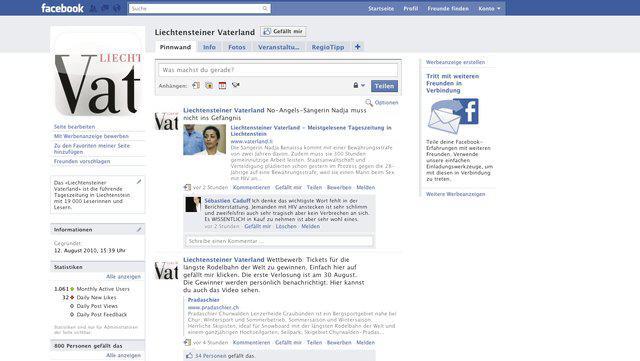Click the attach photo icon in composer

pos(209,85)
